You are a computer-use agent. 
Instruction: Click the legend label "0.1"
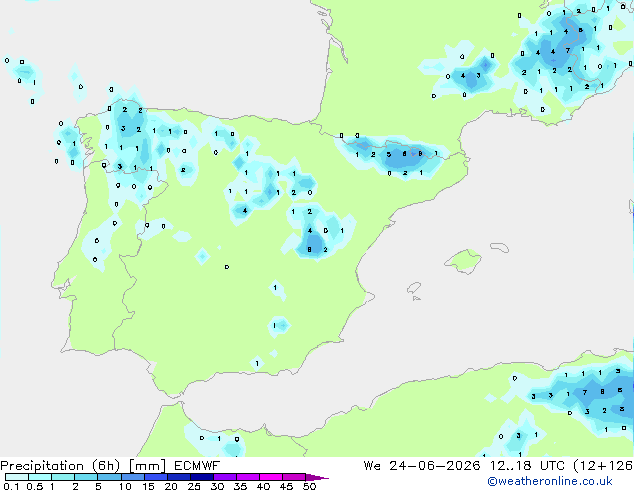(x=11, y=486)
